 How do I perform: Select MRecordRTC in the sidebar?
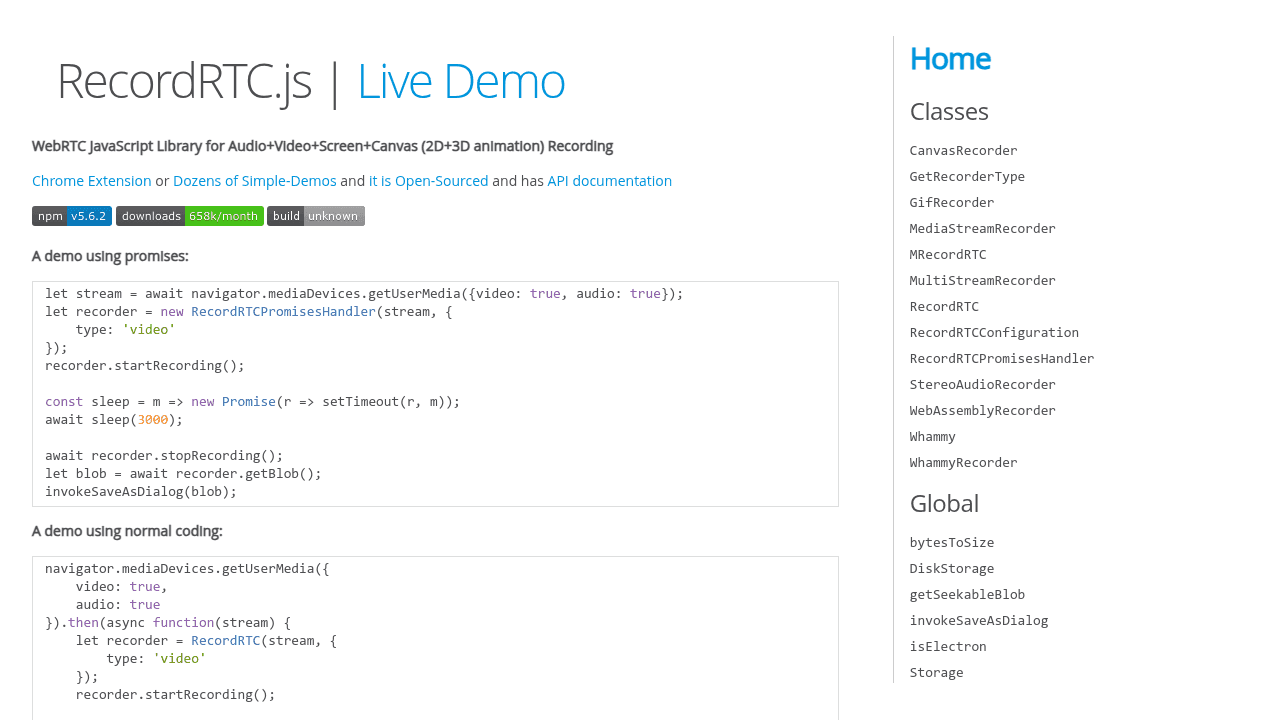(948, 255)
